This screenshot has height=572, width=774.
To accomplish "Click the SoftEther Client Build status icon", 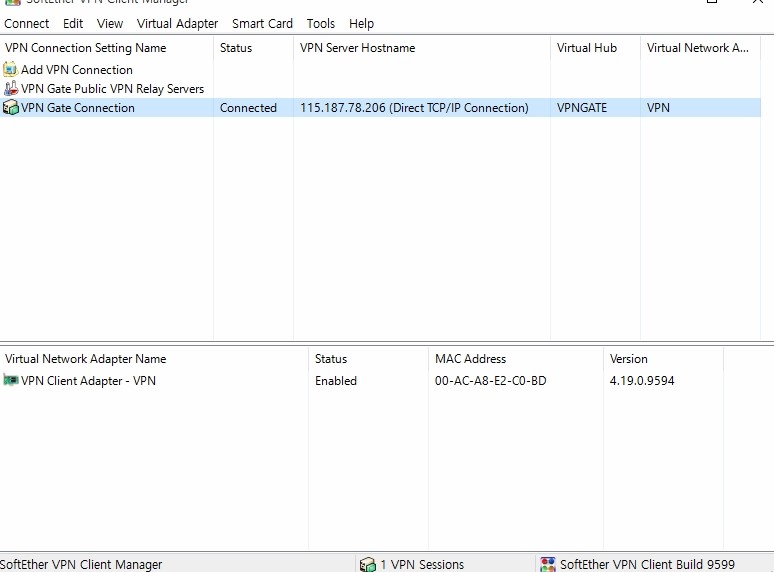I will click(x=547, y=564).
